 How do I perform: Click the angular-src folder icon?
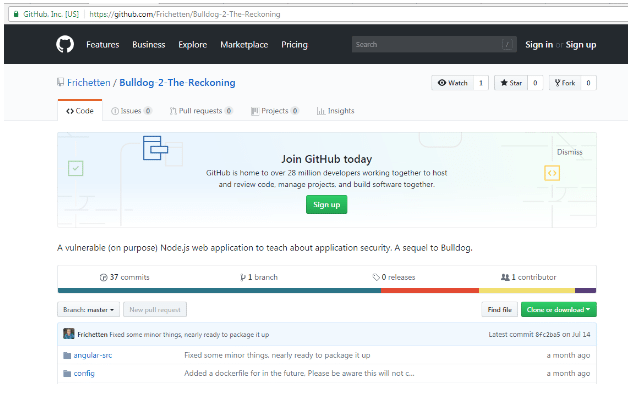point(67,355)
